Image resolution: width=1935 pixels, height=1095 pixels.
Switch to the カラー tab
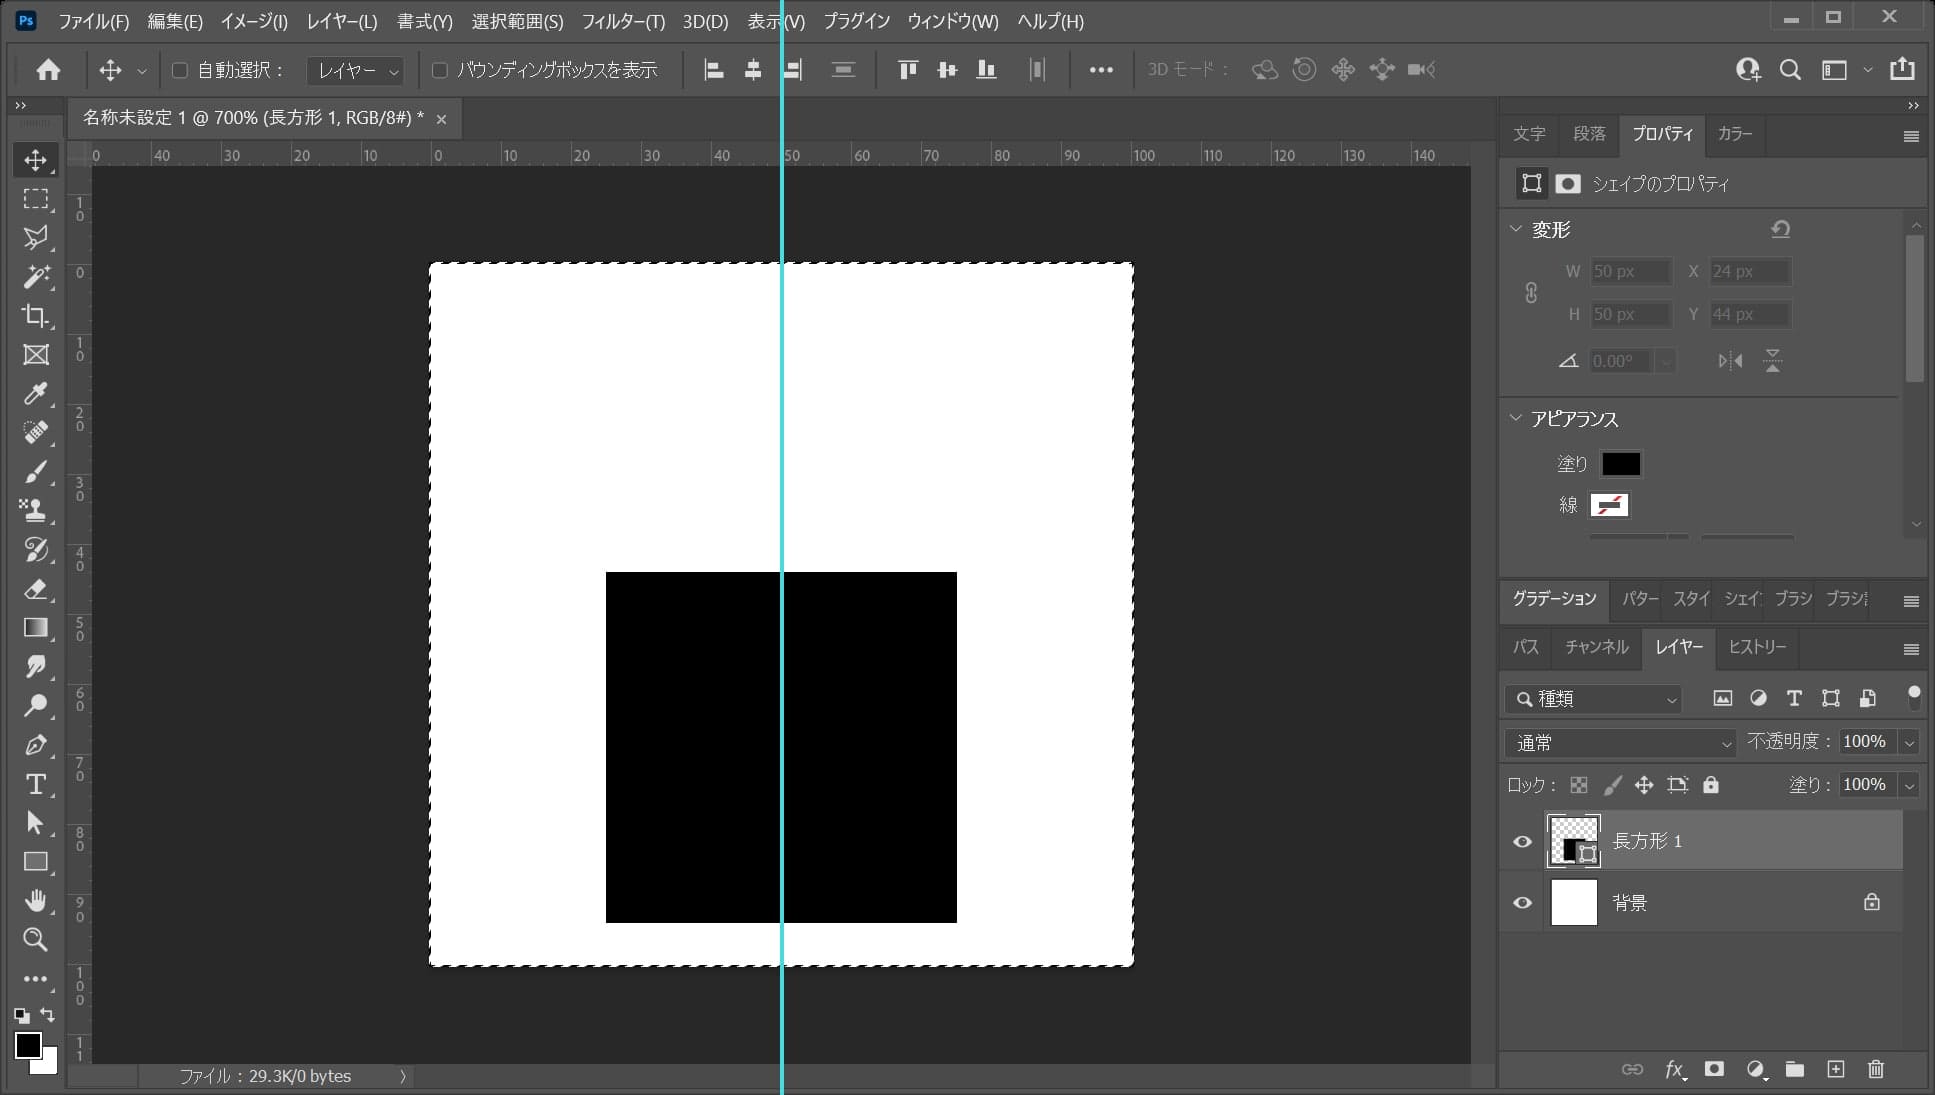(1736, 132)
